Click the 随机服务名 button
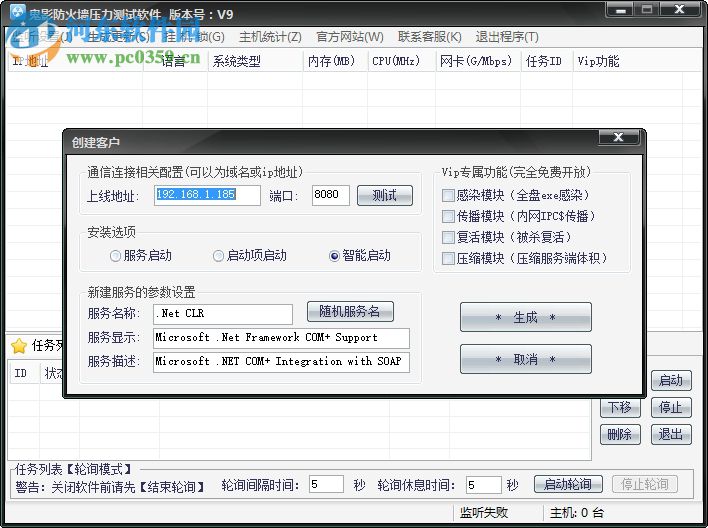The height and width of the screenshot is (528, 708). point(350,312)
